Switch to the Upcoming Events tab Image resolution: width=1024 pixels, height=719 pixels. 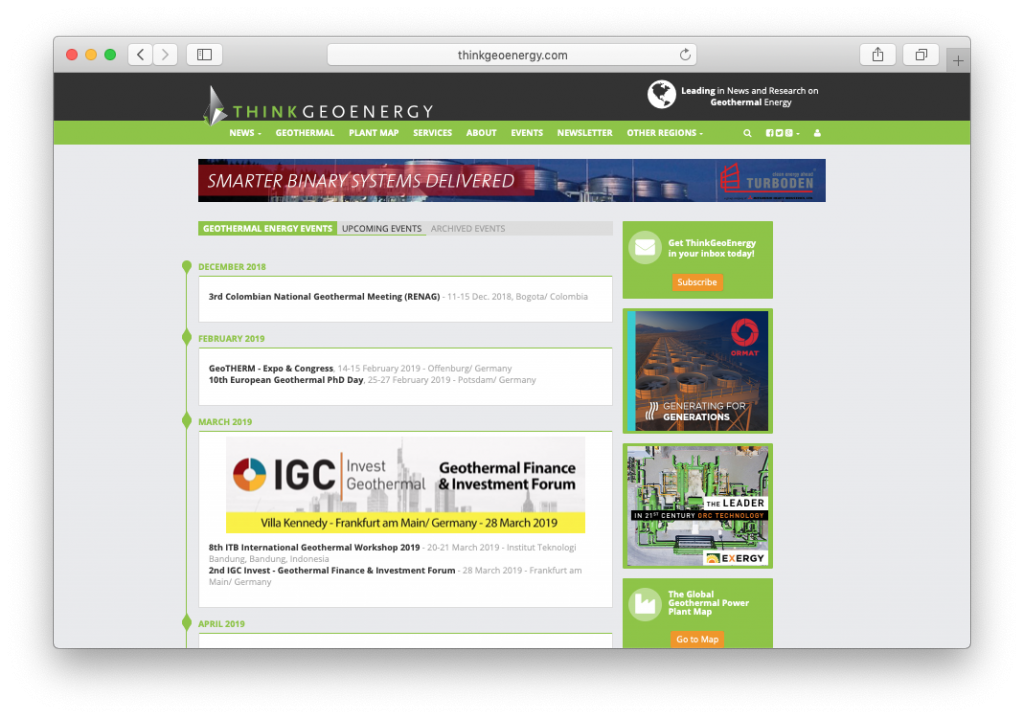click(x=381, y=229)
